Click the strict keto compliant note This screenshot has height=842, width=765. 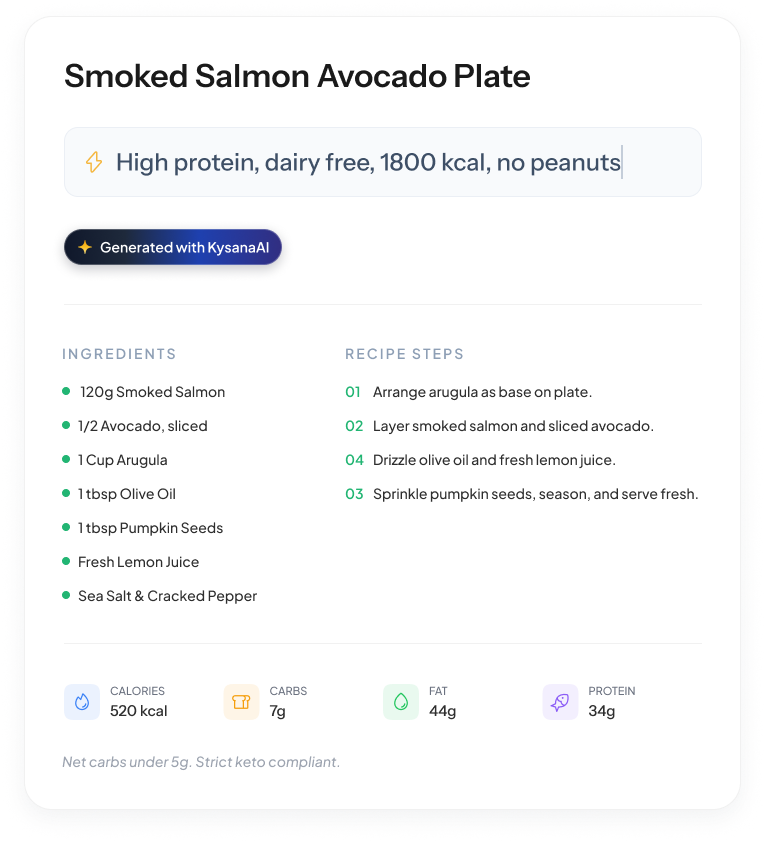[201, 762]
